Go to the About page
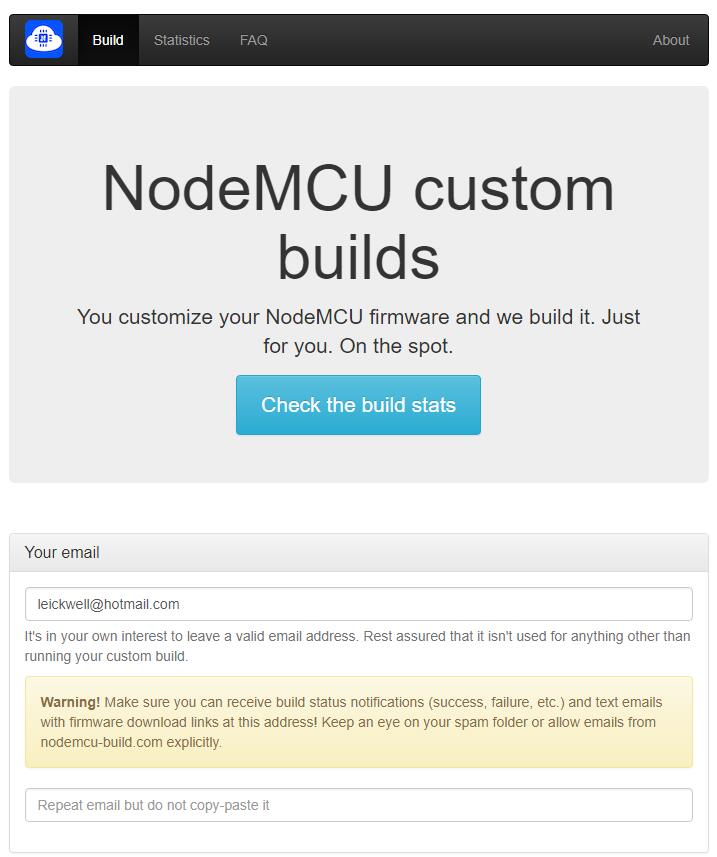Screen dimensions: 717x857 coord(670,40)
